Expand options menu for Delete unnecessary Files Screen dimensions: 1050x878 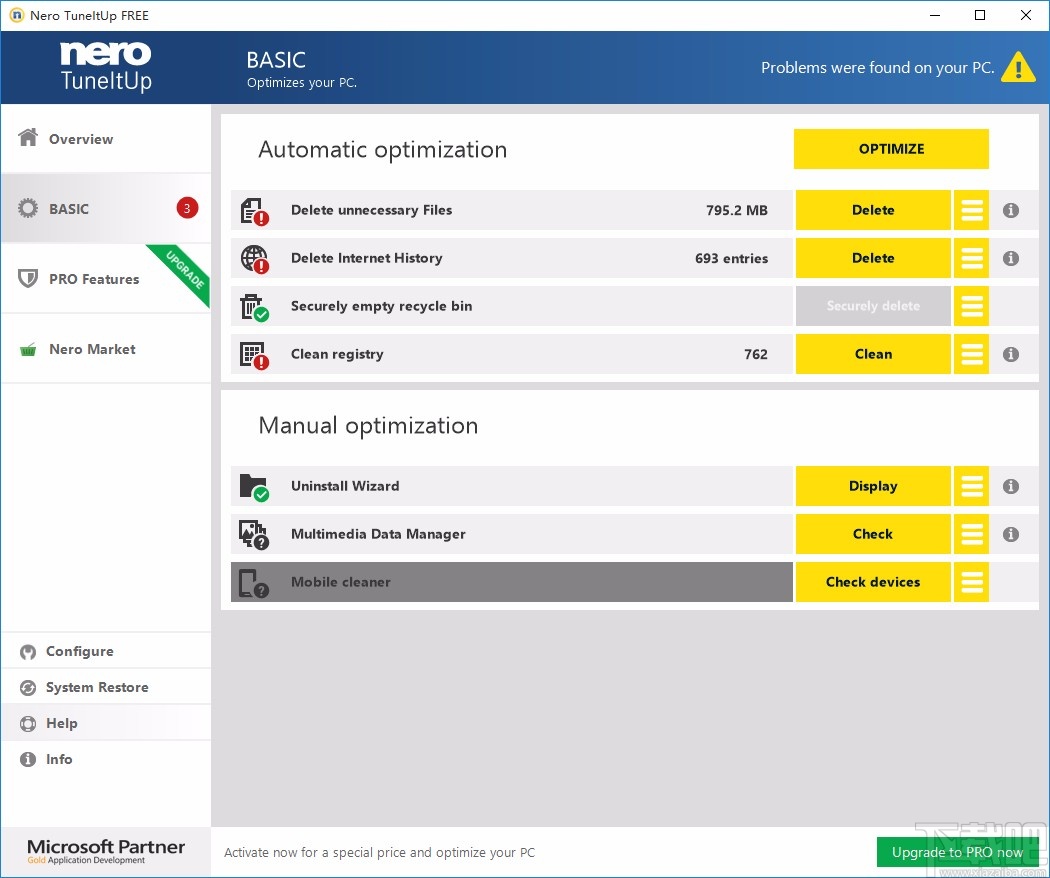pos(972,210)
